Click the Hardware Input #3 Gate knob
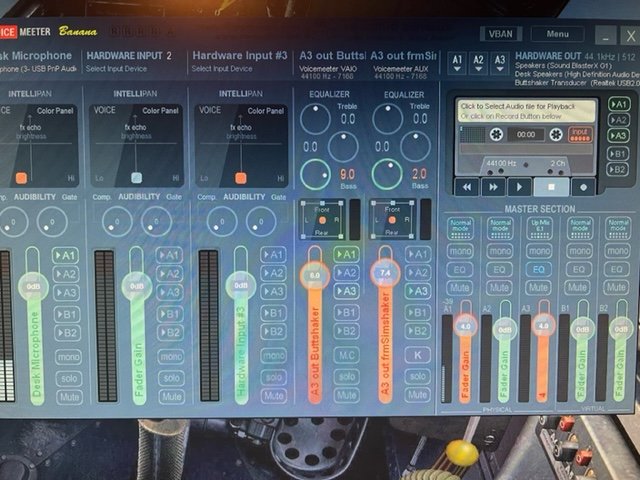 (x=261, y=222)
